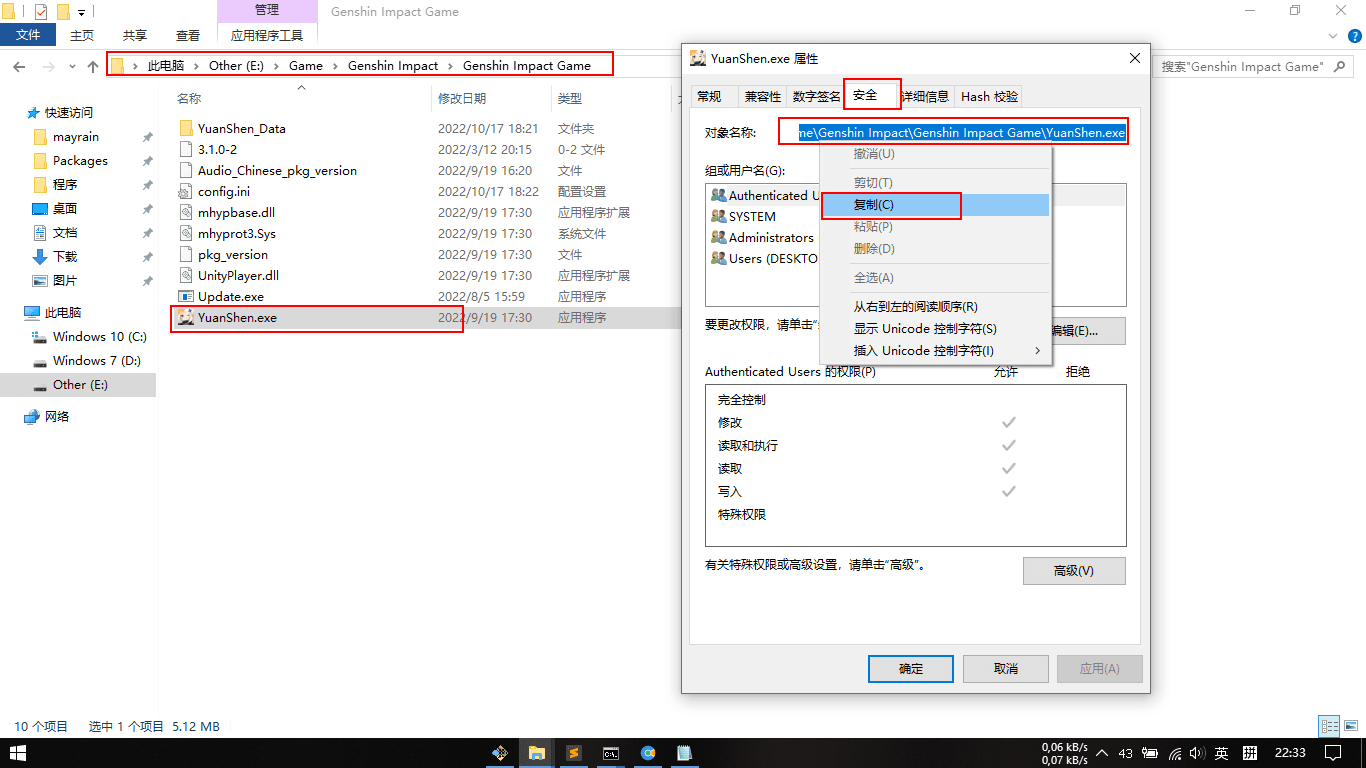Open recent locations dropdown arrow
Screen dimensions: 1366x768
click(71, 66)
